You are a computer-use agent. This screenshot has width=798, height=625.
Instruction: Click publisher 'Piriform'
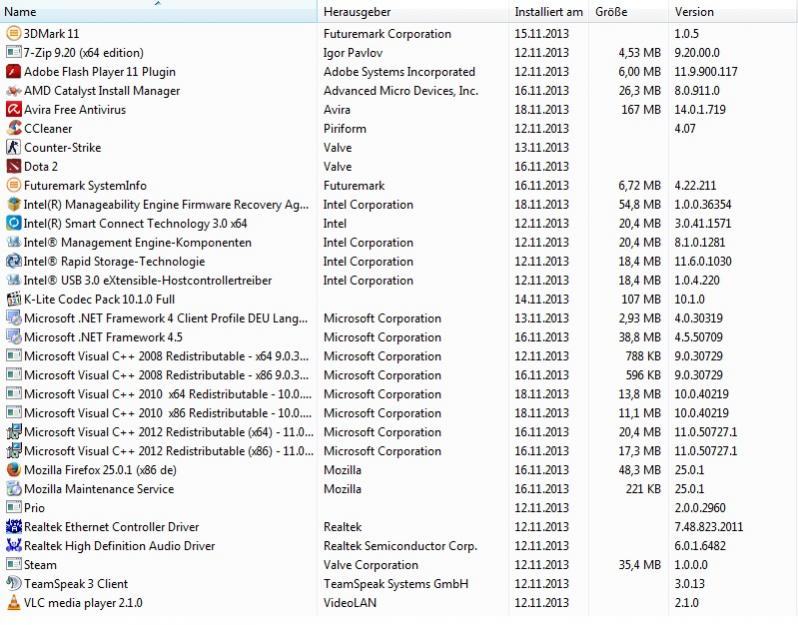[345, 129]
